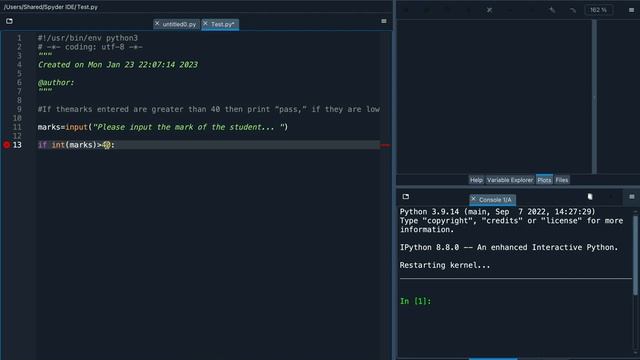Click line number 4 in the gutter
Image resolution: width=640 pixels, height=360 pixels.
click(x=19, y=64)
